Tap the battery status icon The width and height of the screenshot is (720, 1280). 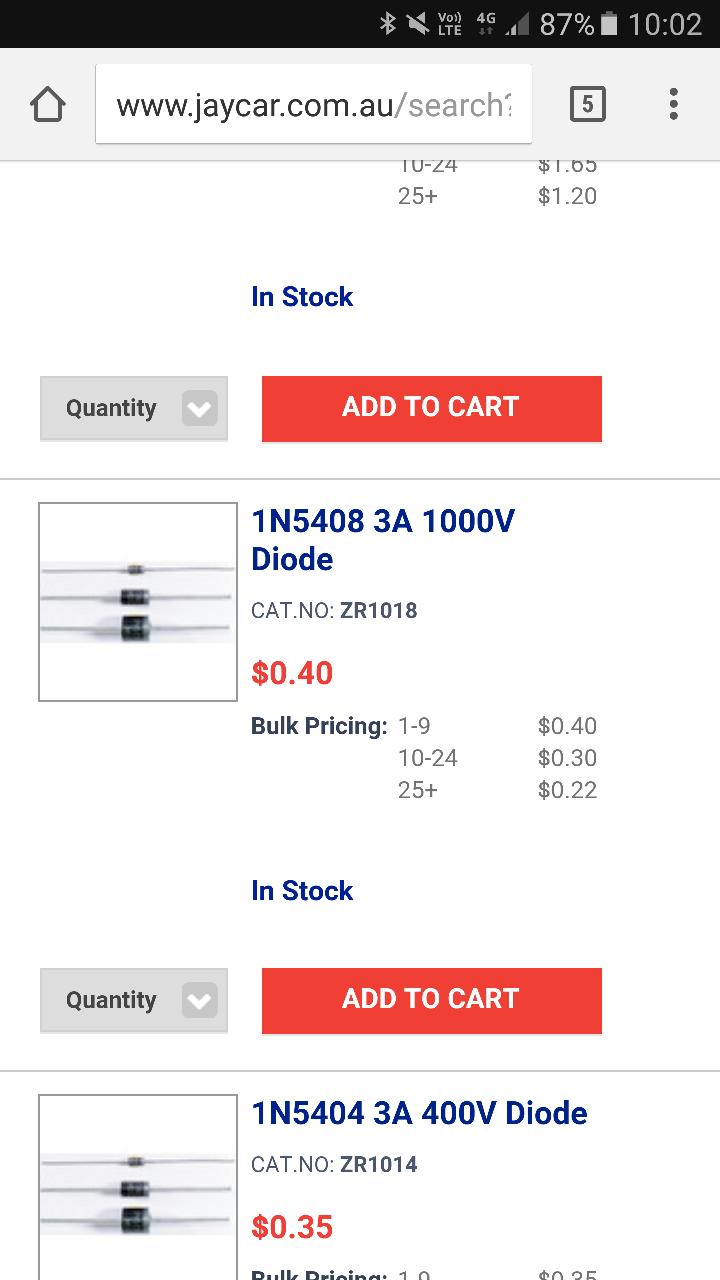coord(609,23)
